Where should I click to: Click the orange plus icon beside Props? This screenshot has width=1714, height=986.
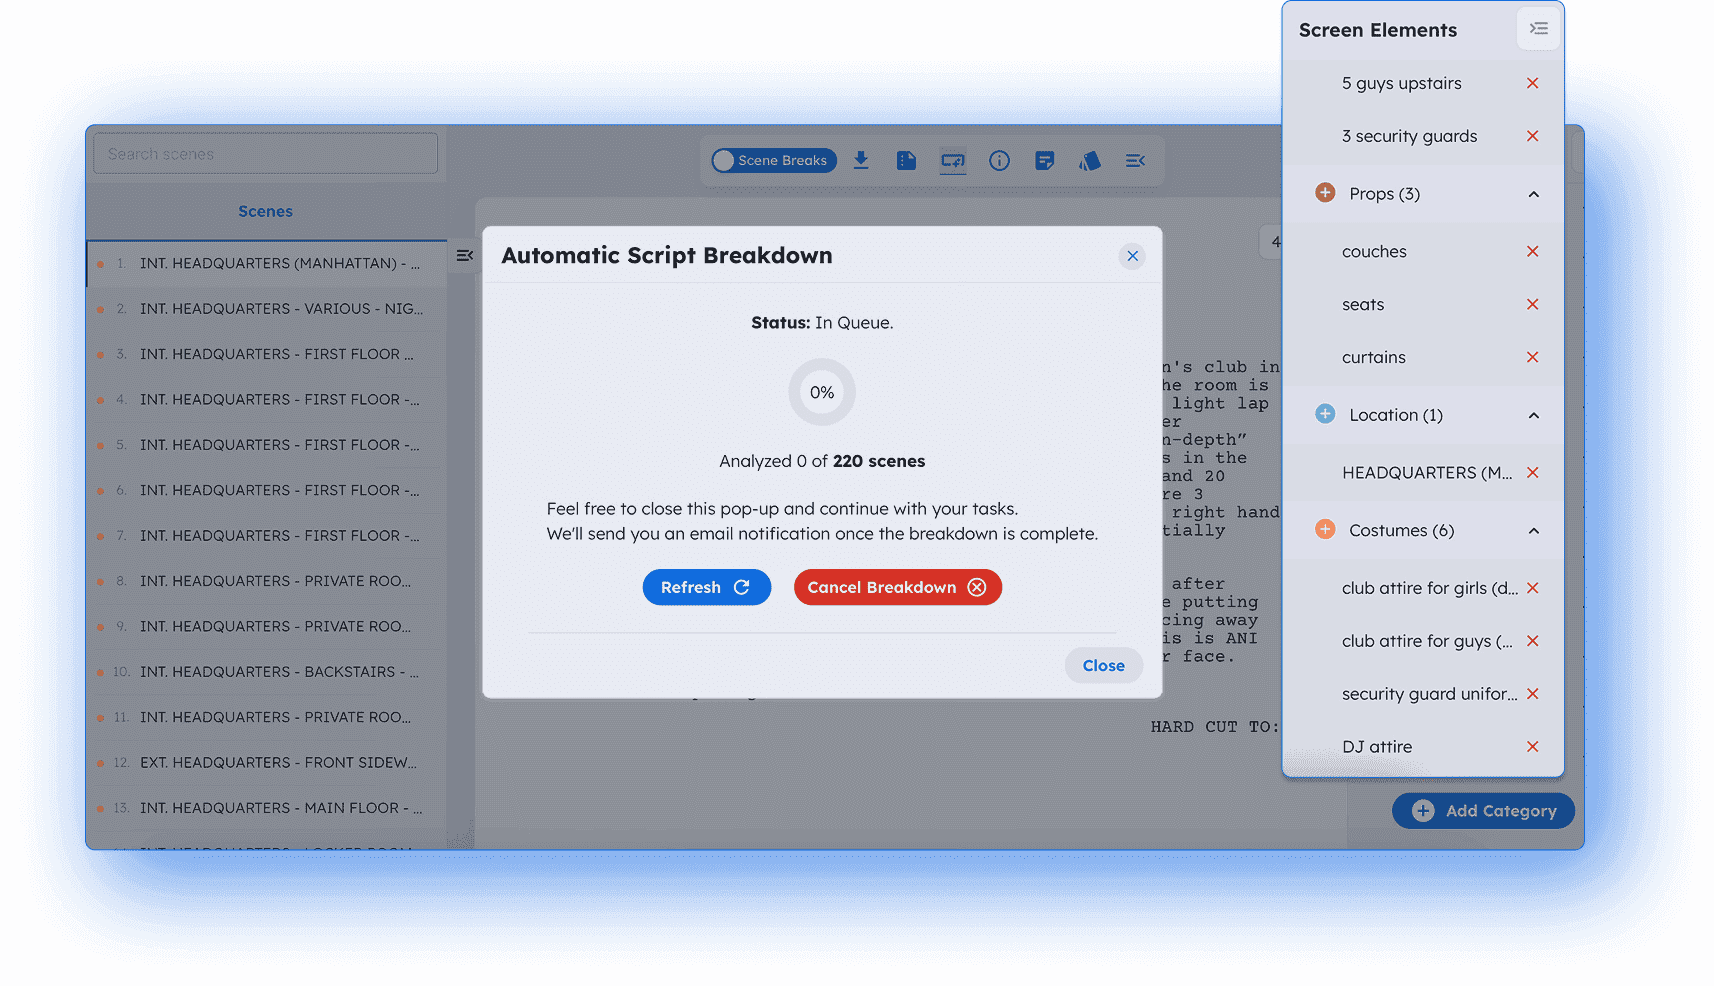click(1325, 193)
